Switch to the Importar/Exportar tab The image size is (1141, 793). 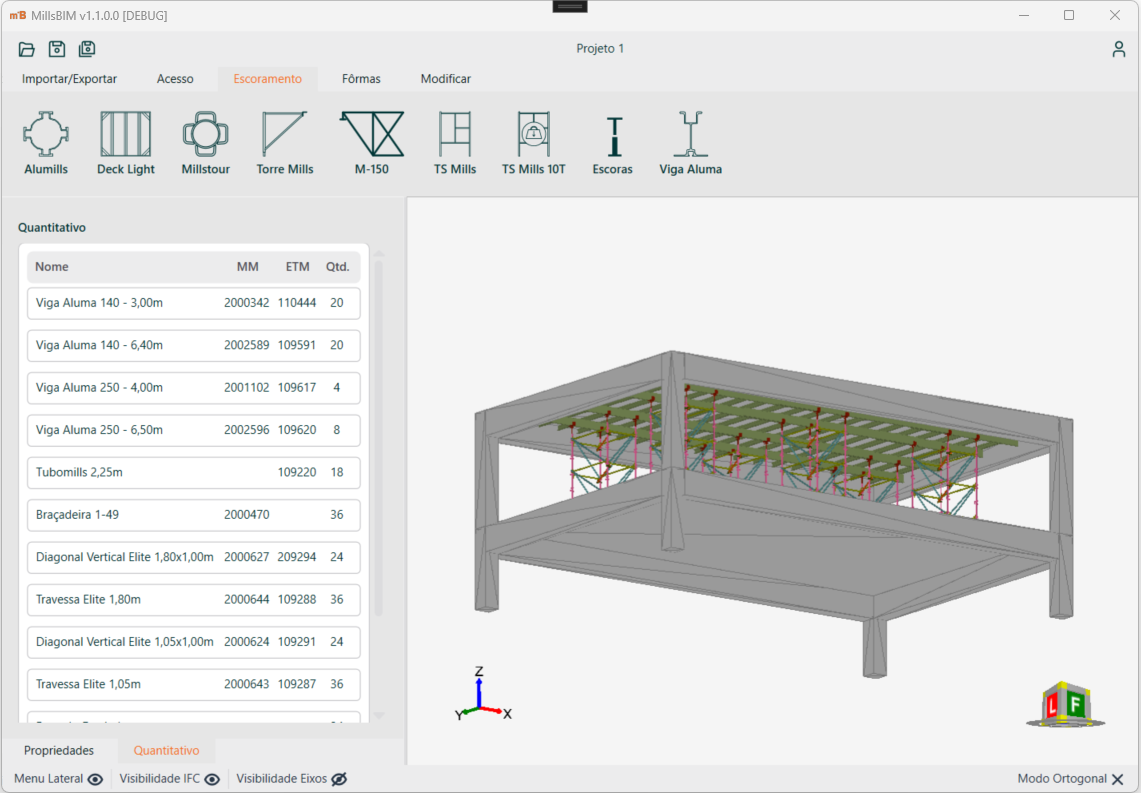pos(69,79)
